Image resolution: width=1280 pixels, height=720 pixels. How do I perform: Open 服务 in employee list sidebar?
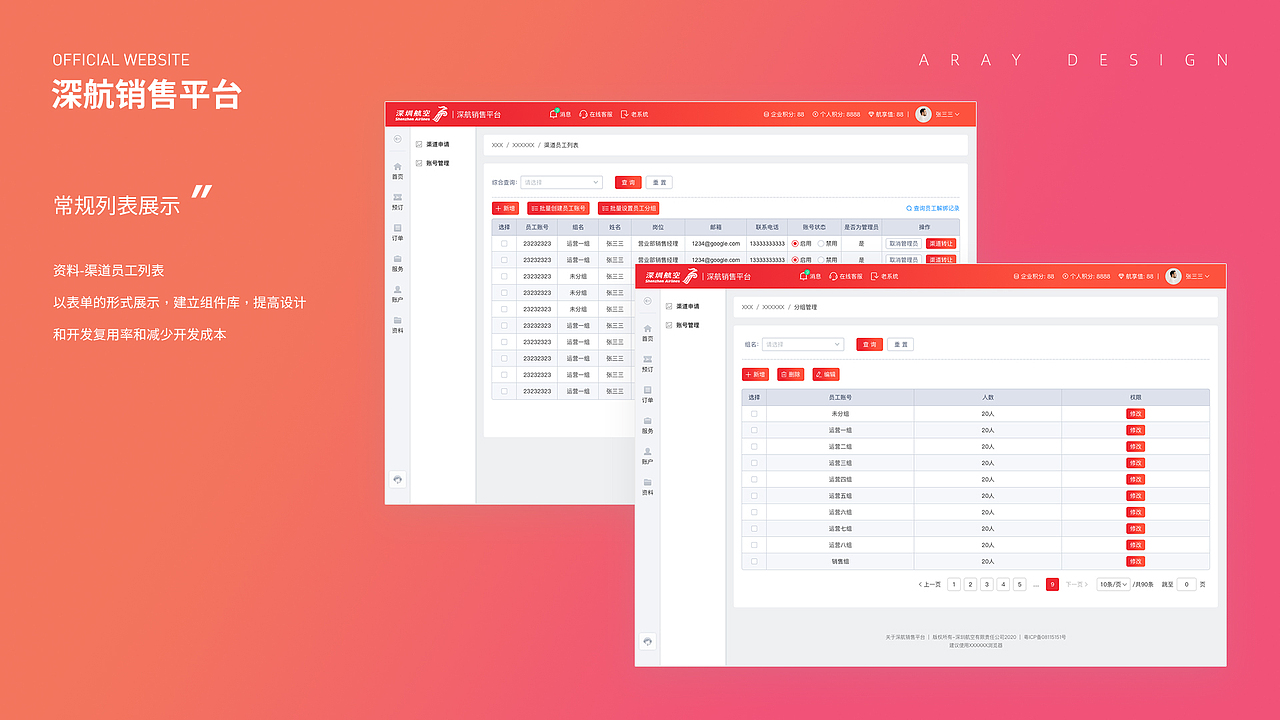pos(397,264)
